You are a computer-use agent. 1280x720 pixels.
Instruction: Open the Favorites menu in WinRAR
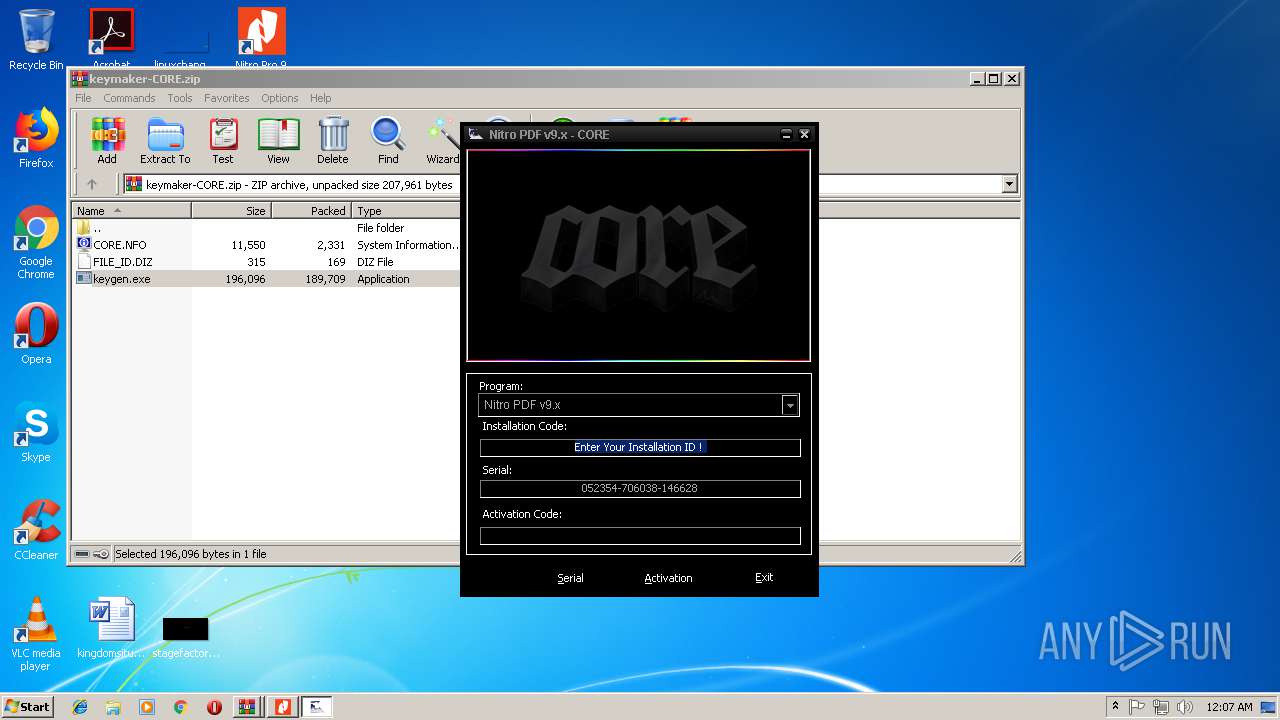tap(227, 98)
